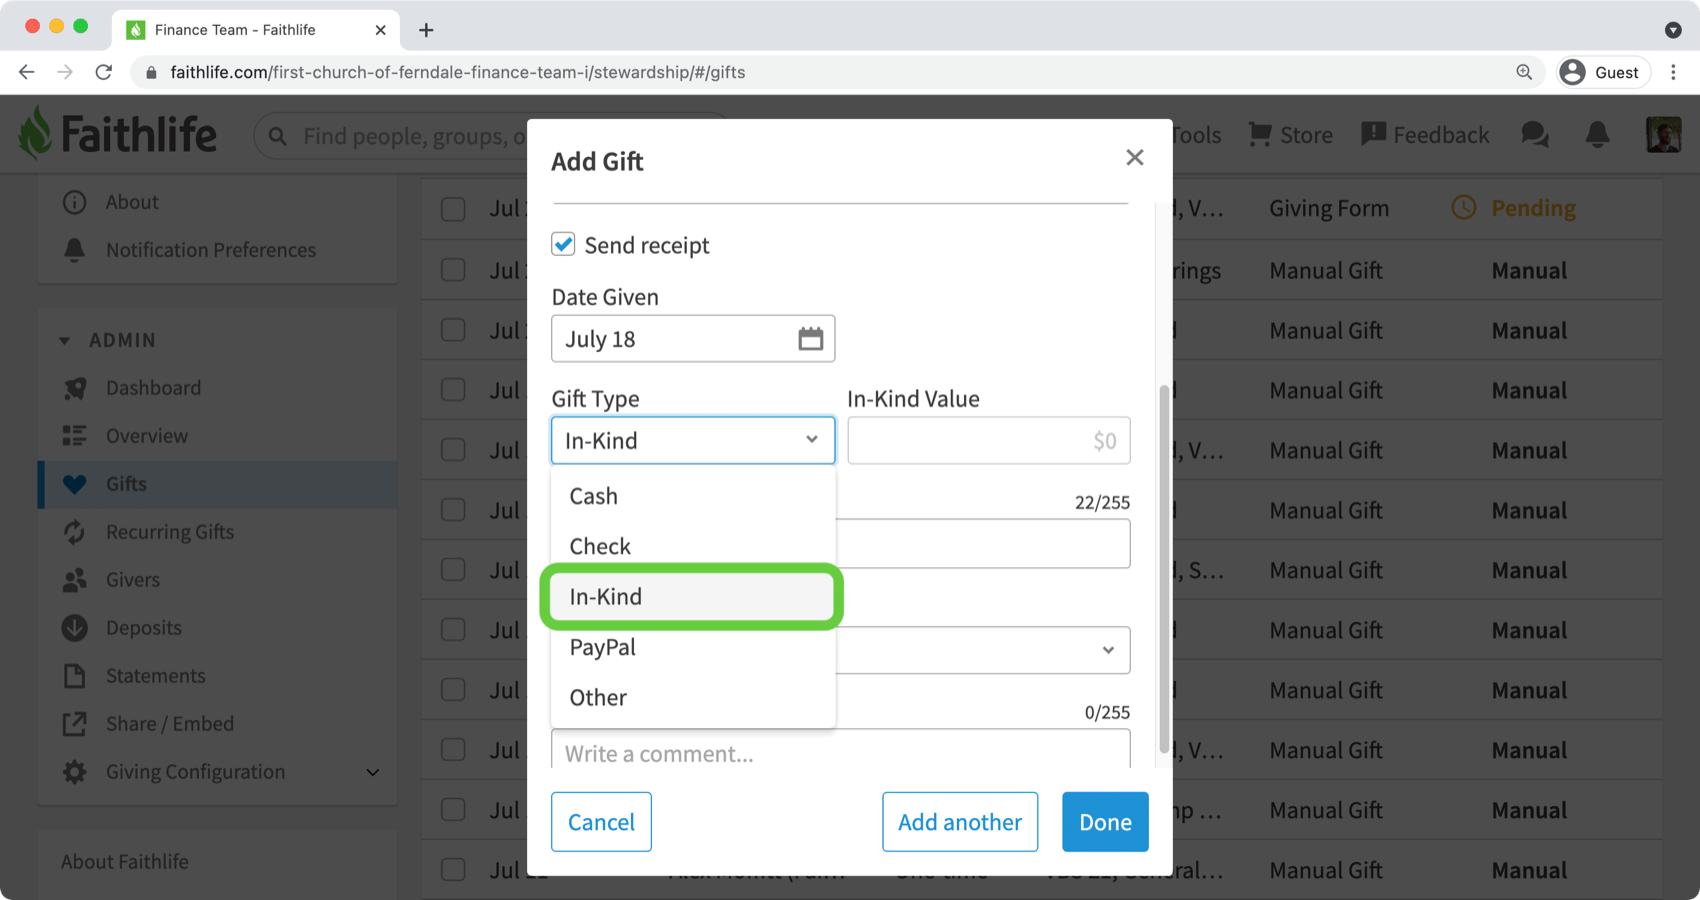
Task: Select the third gift row checkbox
Action: 453,330
